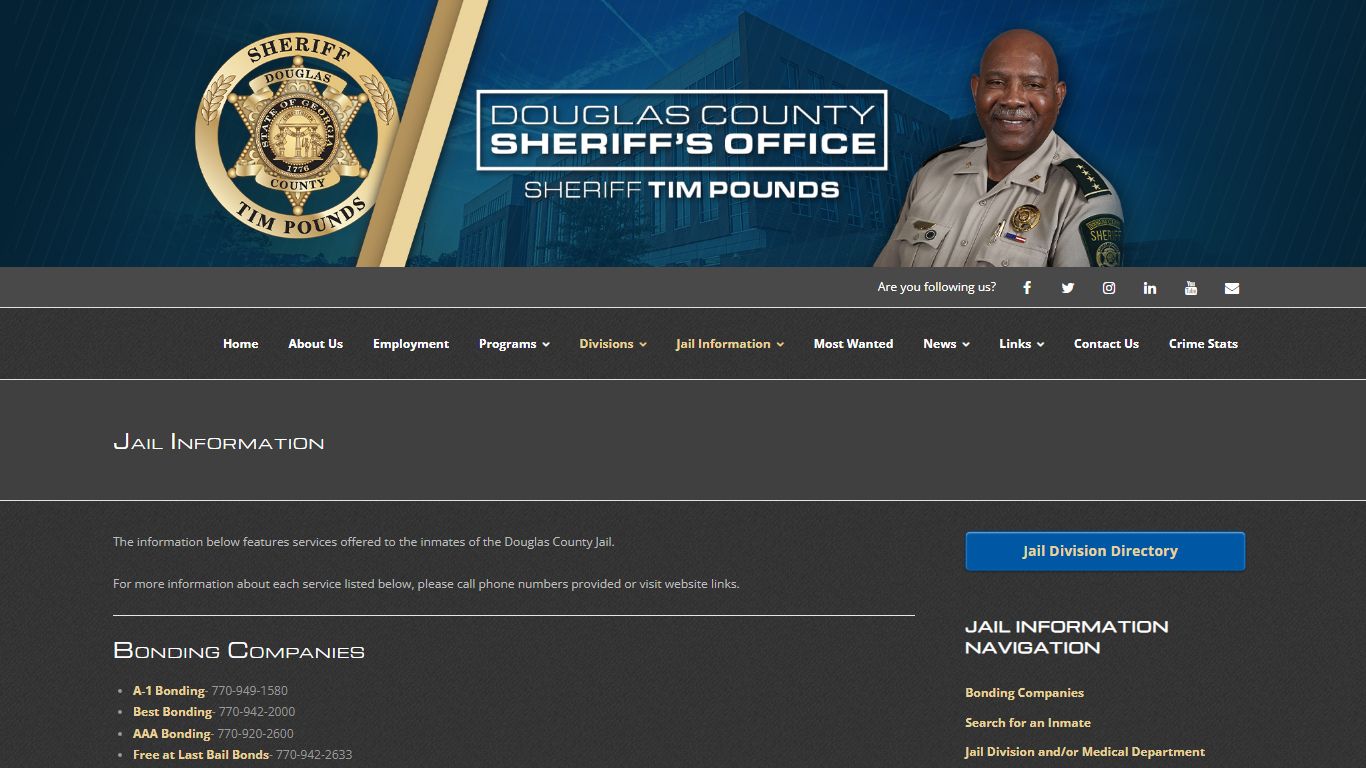Follow the A-1 Bonding link

point(169,691)
